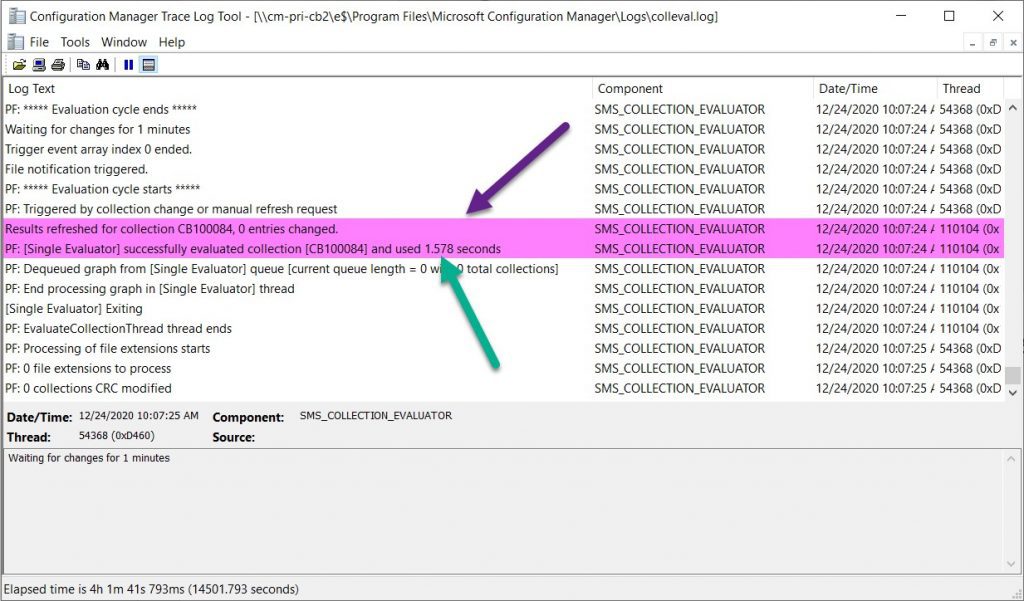Viewport: 1024px width, 601px height.
Task: Print the log using the printer icon
Action: [58, 63]
